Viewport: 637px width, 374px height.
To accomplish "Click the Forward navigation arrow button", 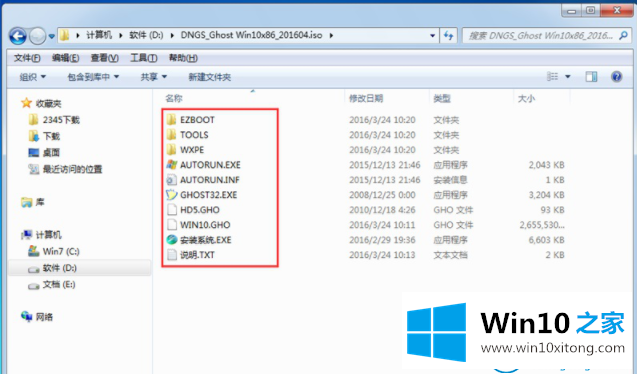I will (38, 36).
